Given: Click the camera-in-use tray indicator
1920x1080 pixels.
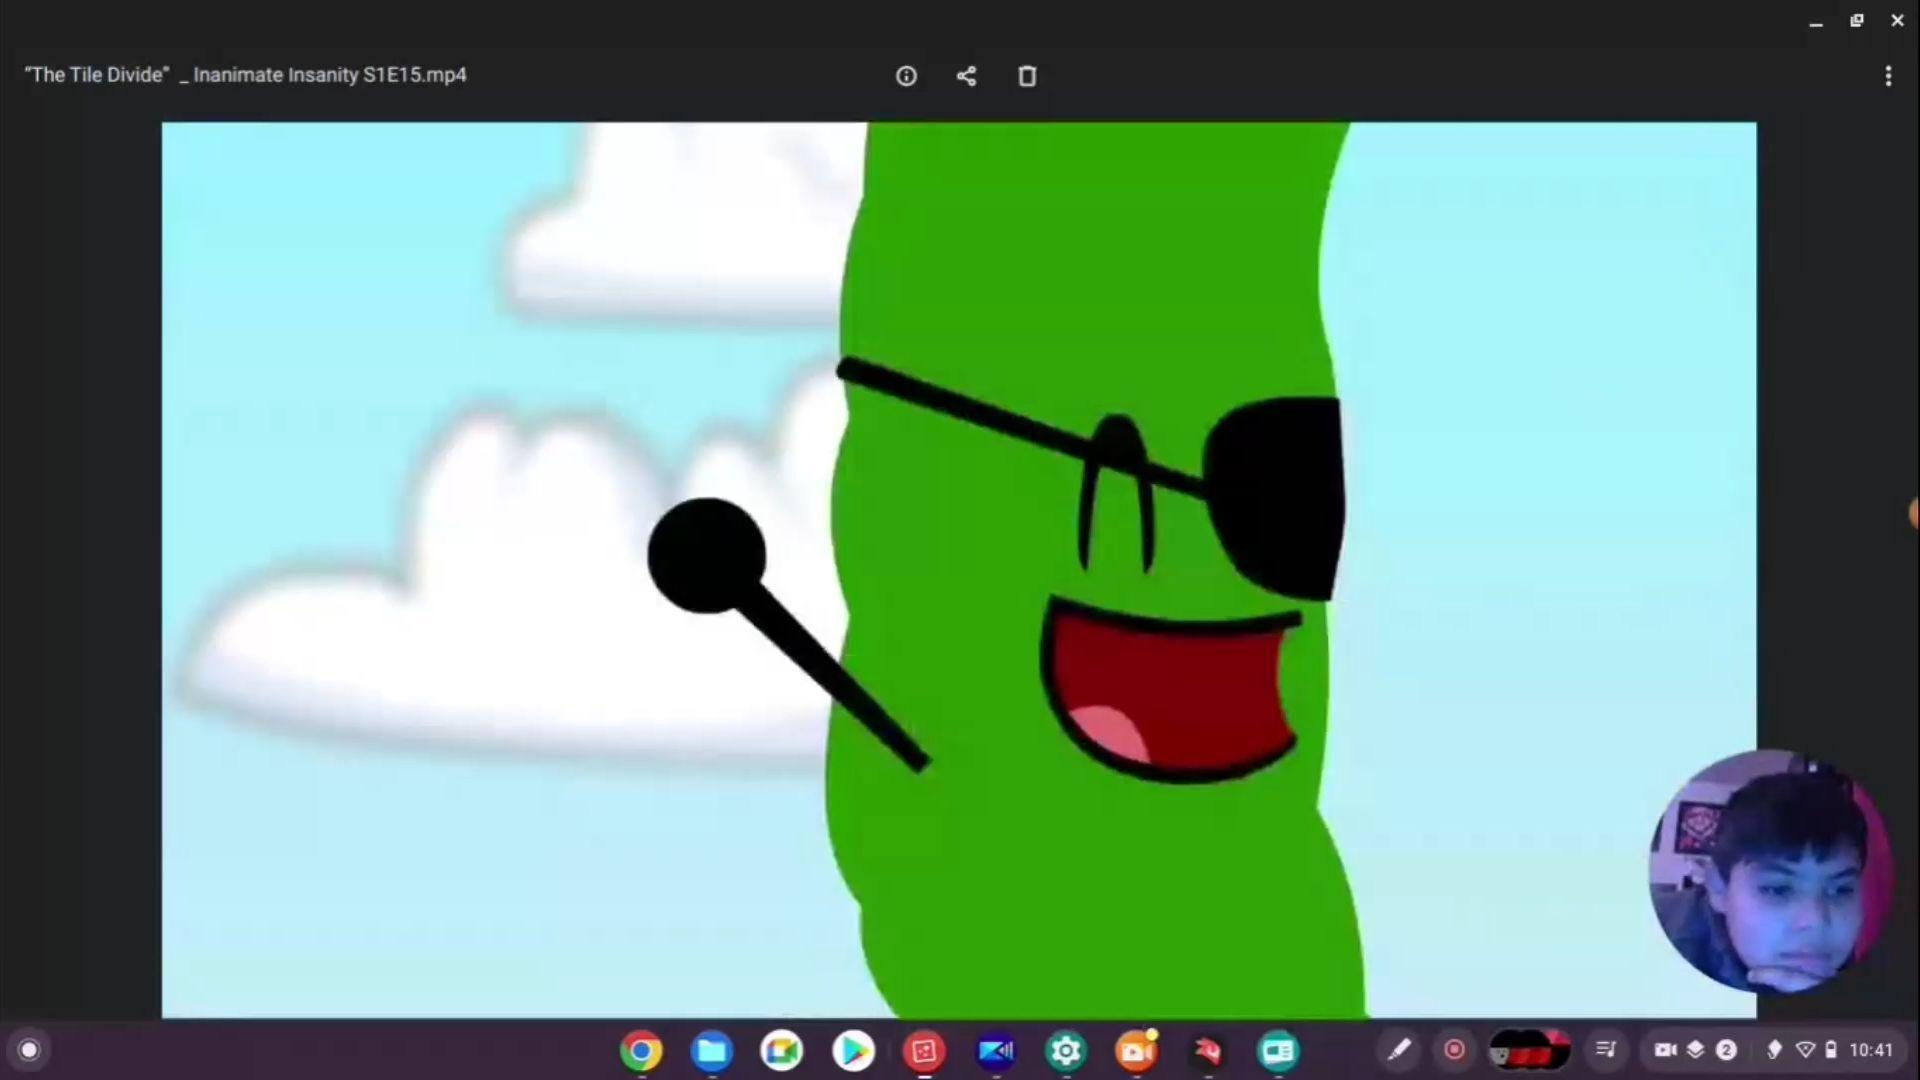Looking at the screenshot, I should point(1665,1050).
